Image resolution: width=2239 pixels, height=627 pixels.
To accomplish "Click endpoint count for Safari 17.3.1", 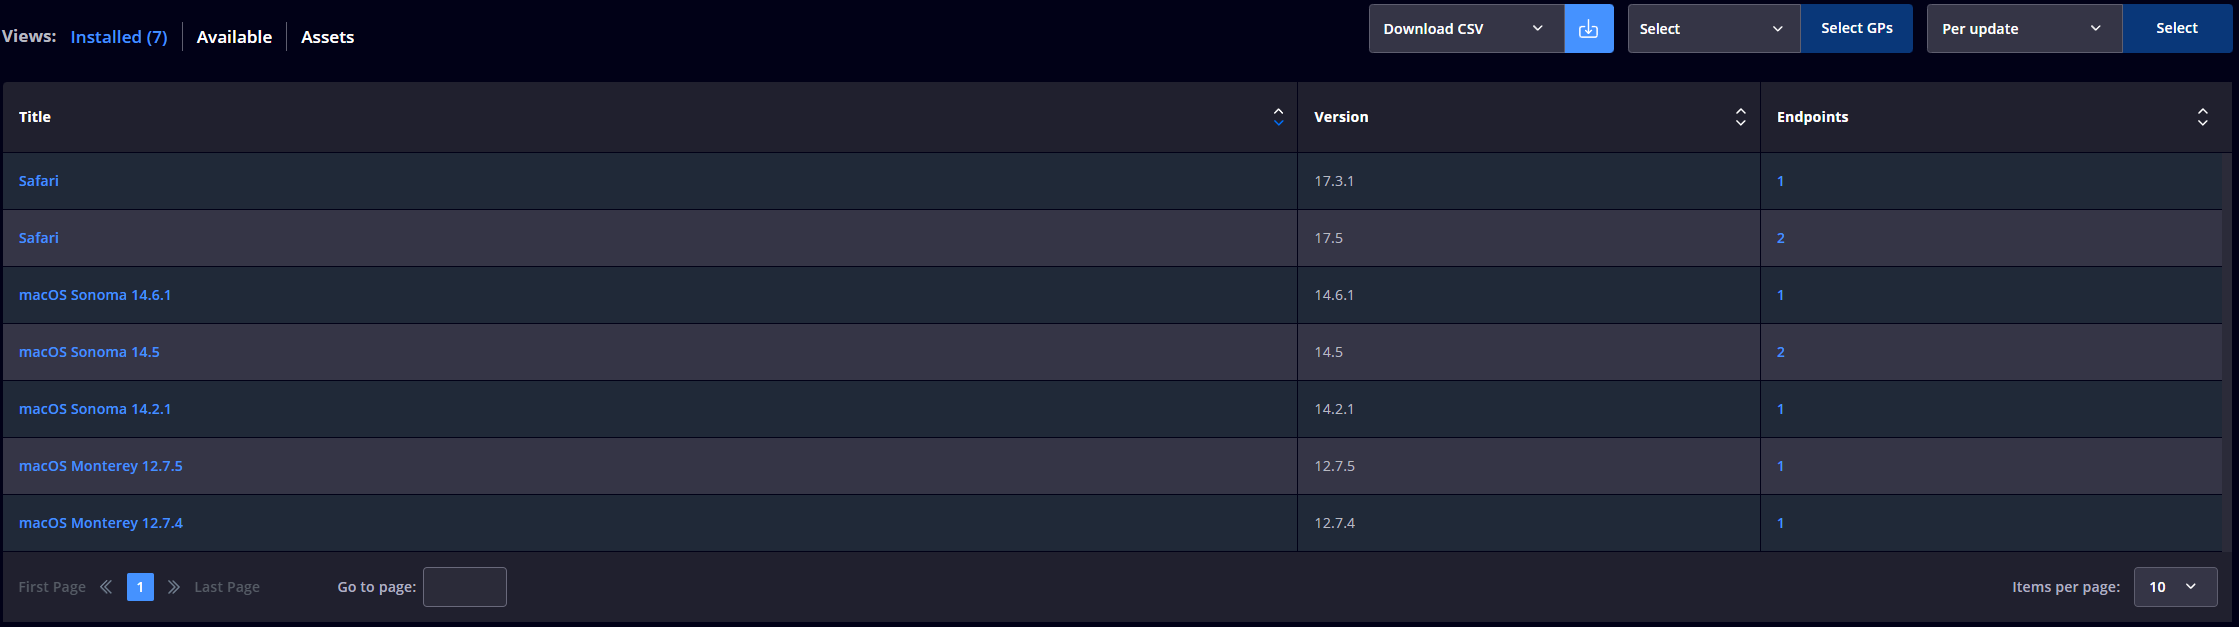I will (x=1781, y=181).
